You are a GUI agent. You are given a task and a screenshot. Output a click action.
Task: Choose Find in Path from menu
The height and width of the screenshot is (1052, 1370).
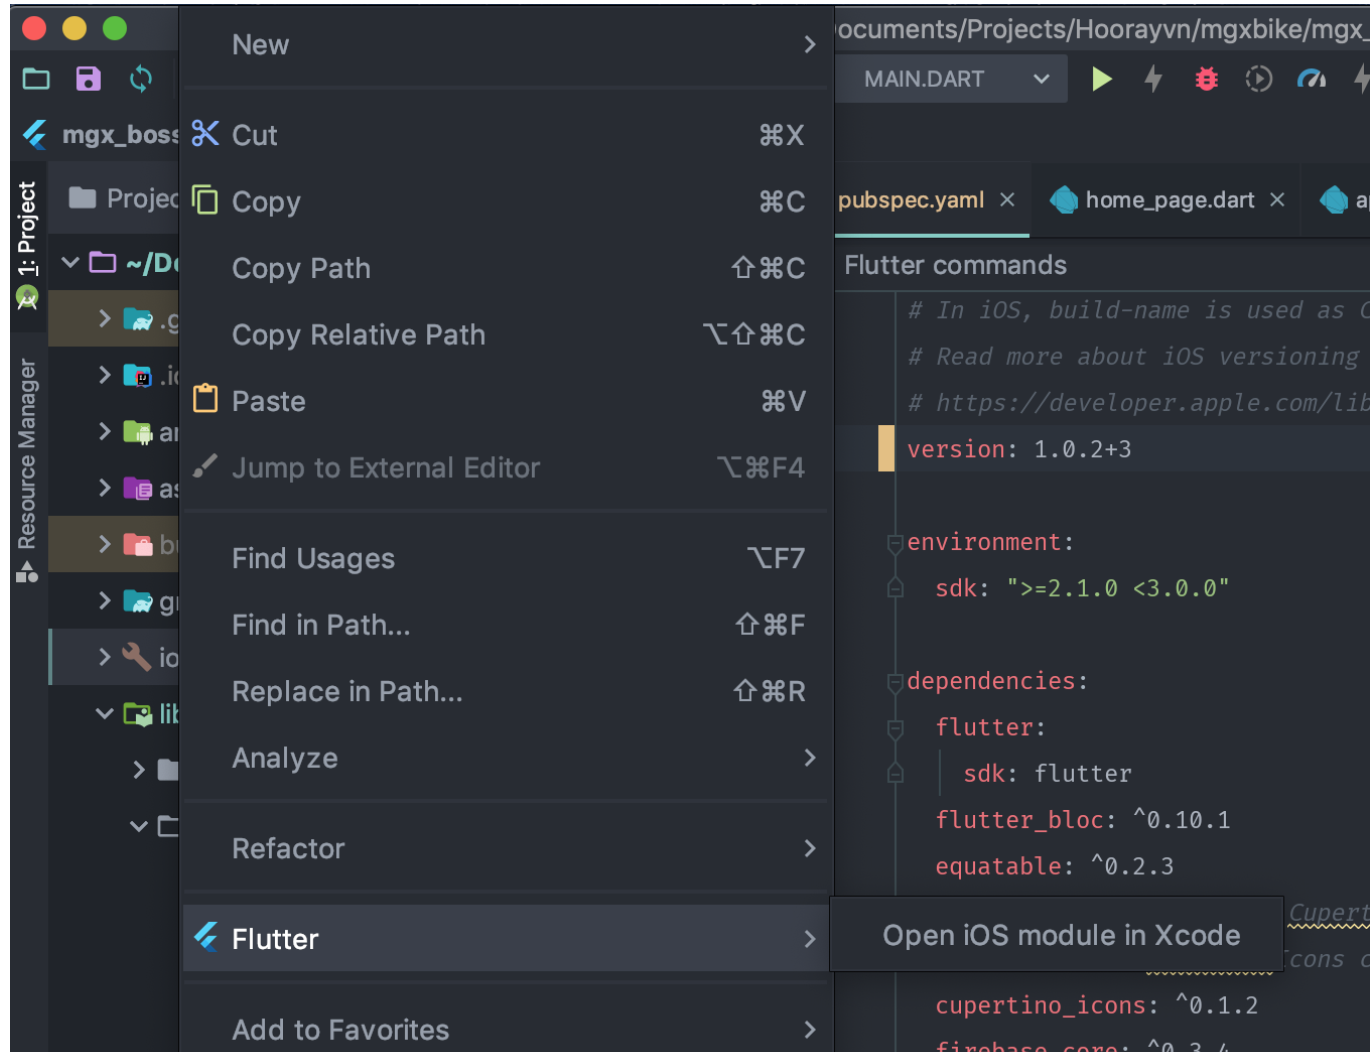321,625
